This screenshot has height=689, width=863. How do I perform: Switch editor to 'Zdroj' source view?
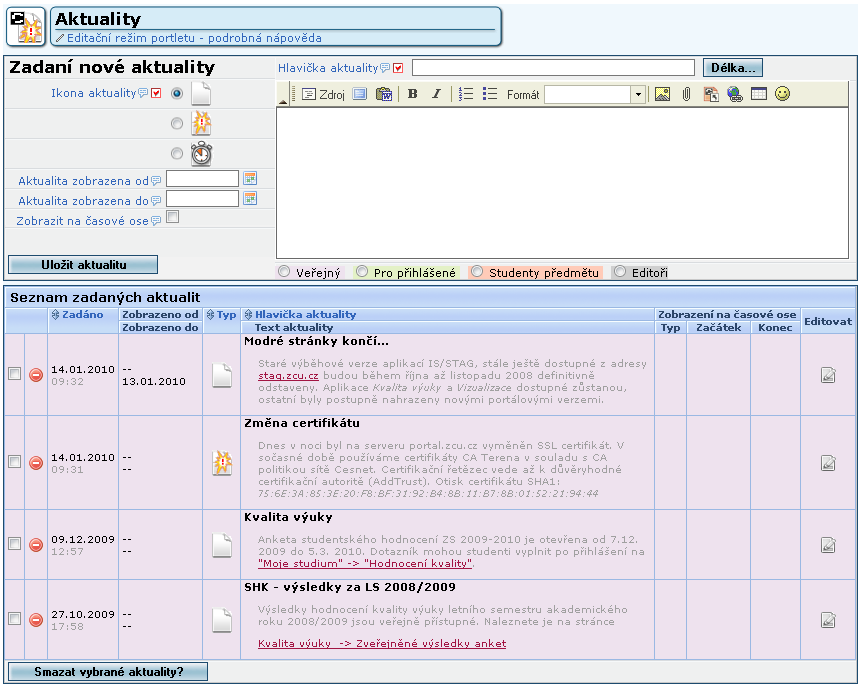(324, 94)
